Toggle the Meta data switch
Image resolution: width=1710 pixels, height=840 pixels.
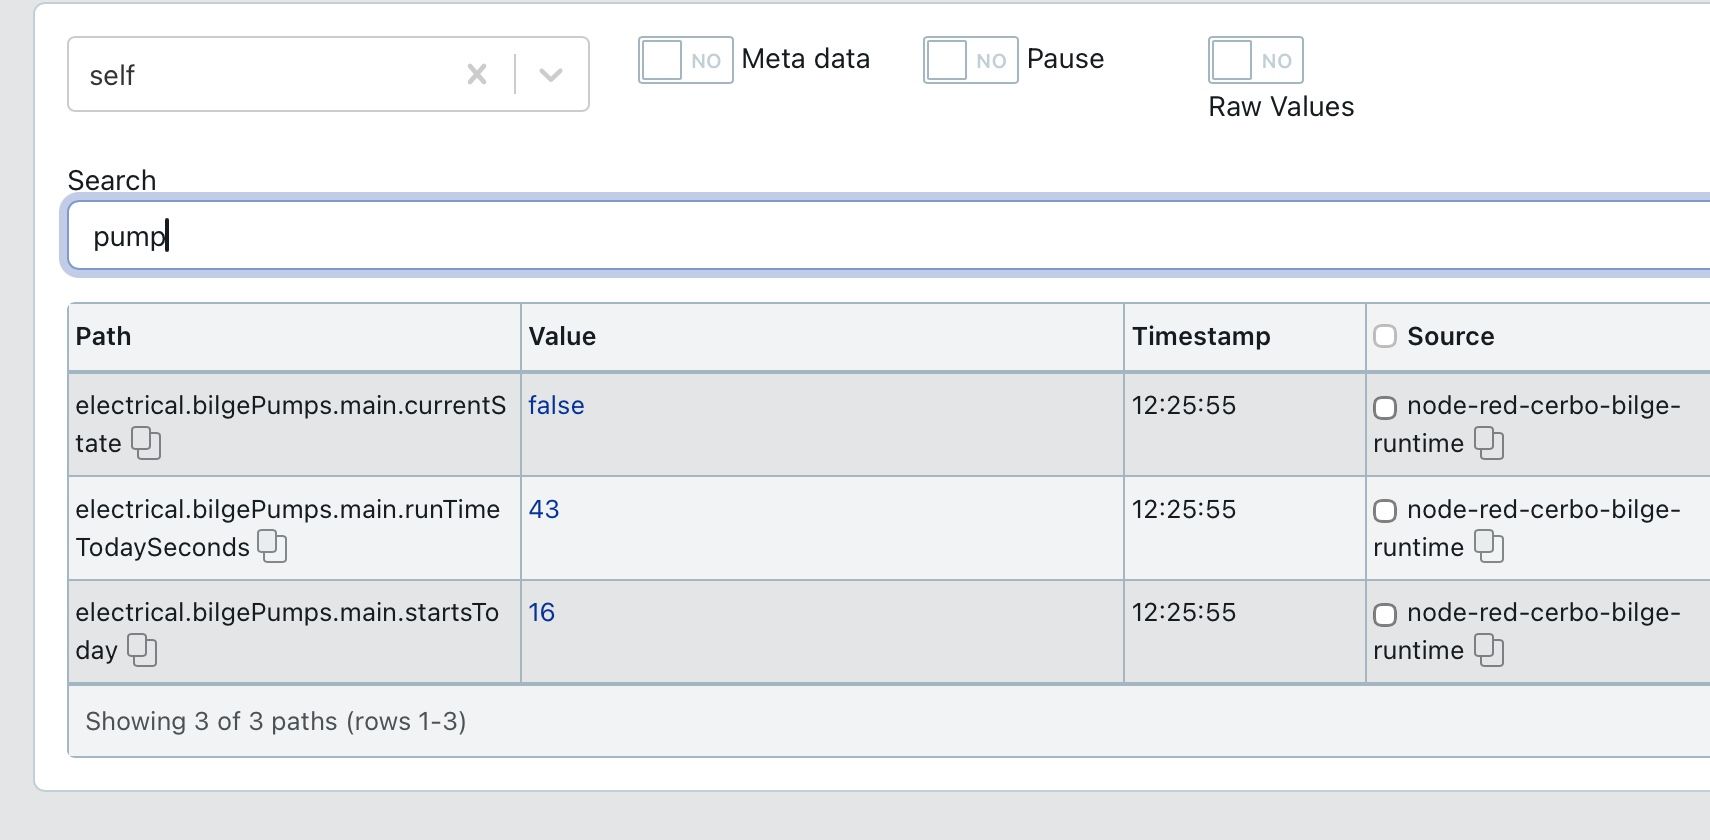click(x=686, y=60)
